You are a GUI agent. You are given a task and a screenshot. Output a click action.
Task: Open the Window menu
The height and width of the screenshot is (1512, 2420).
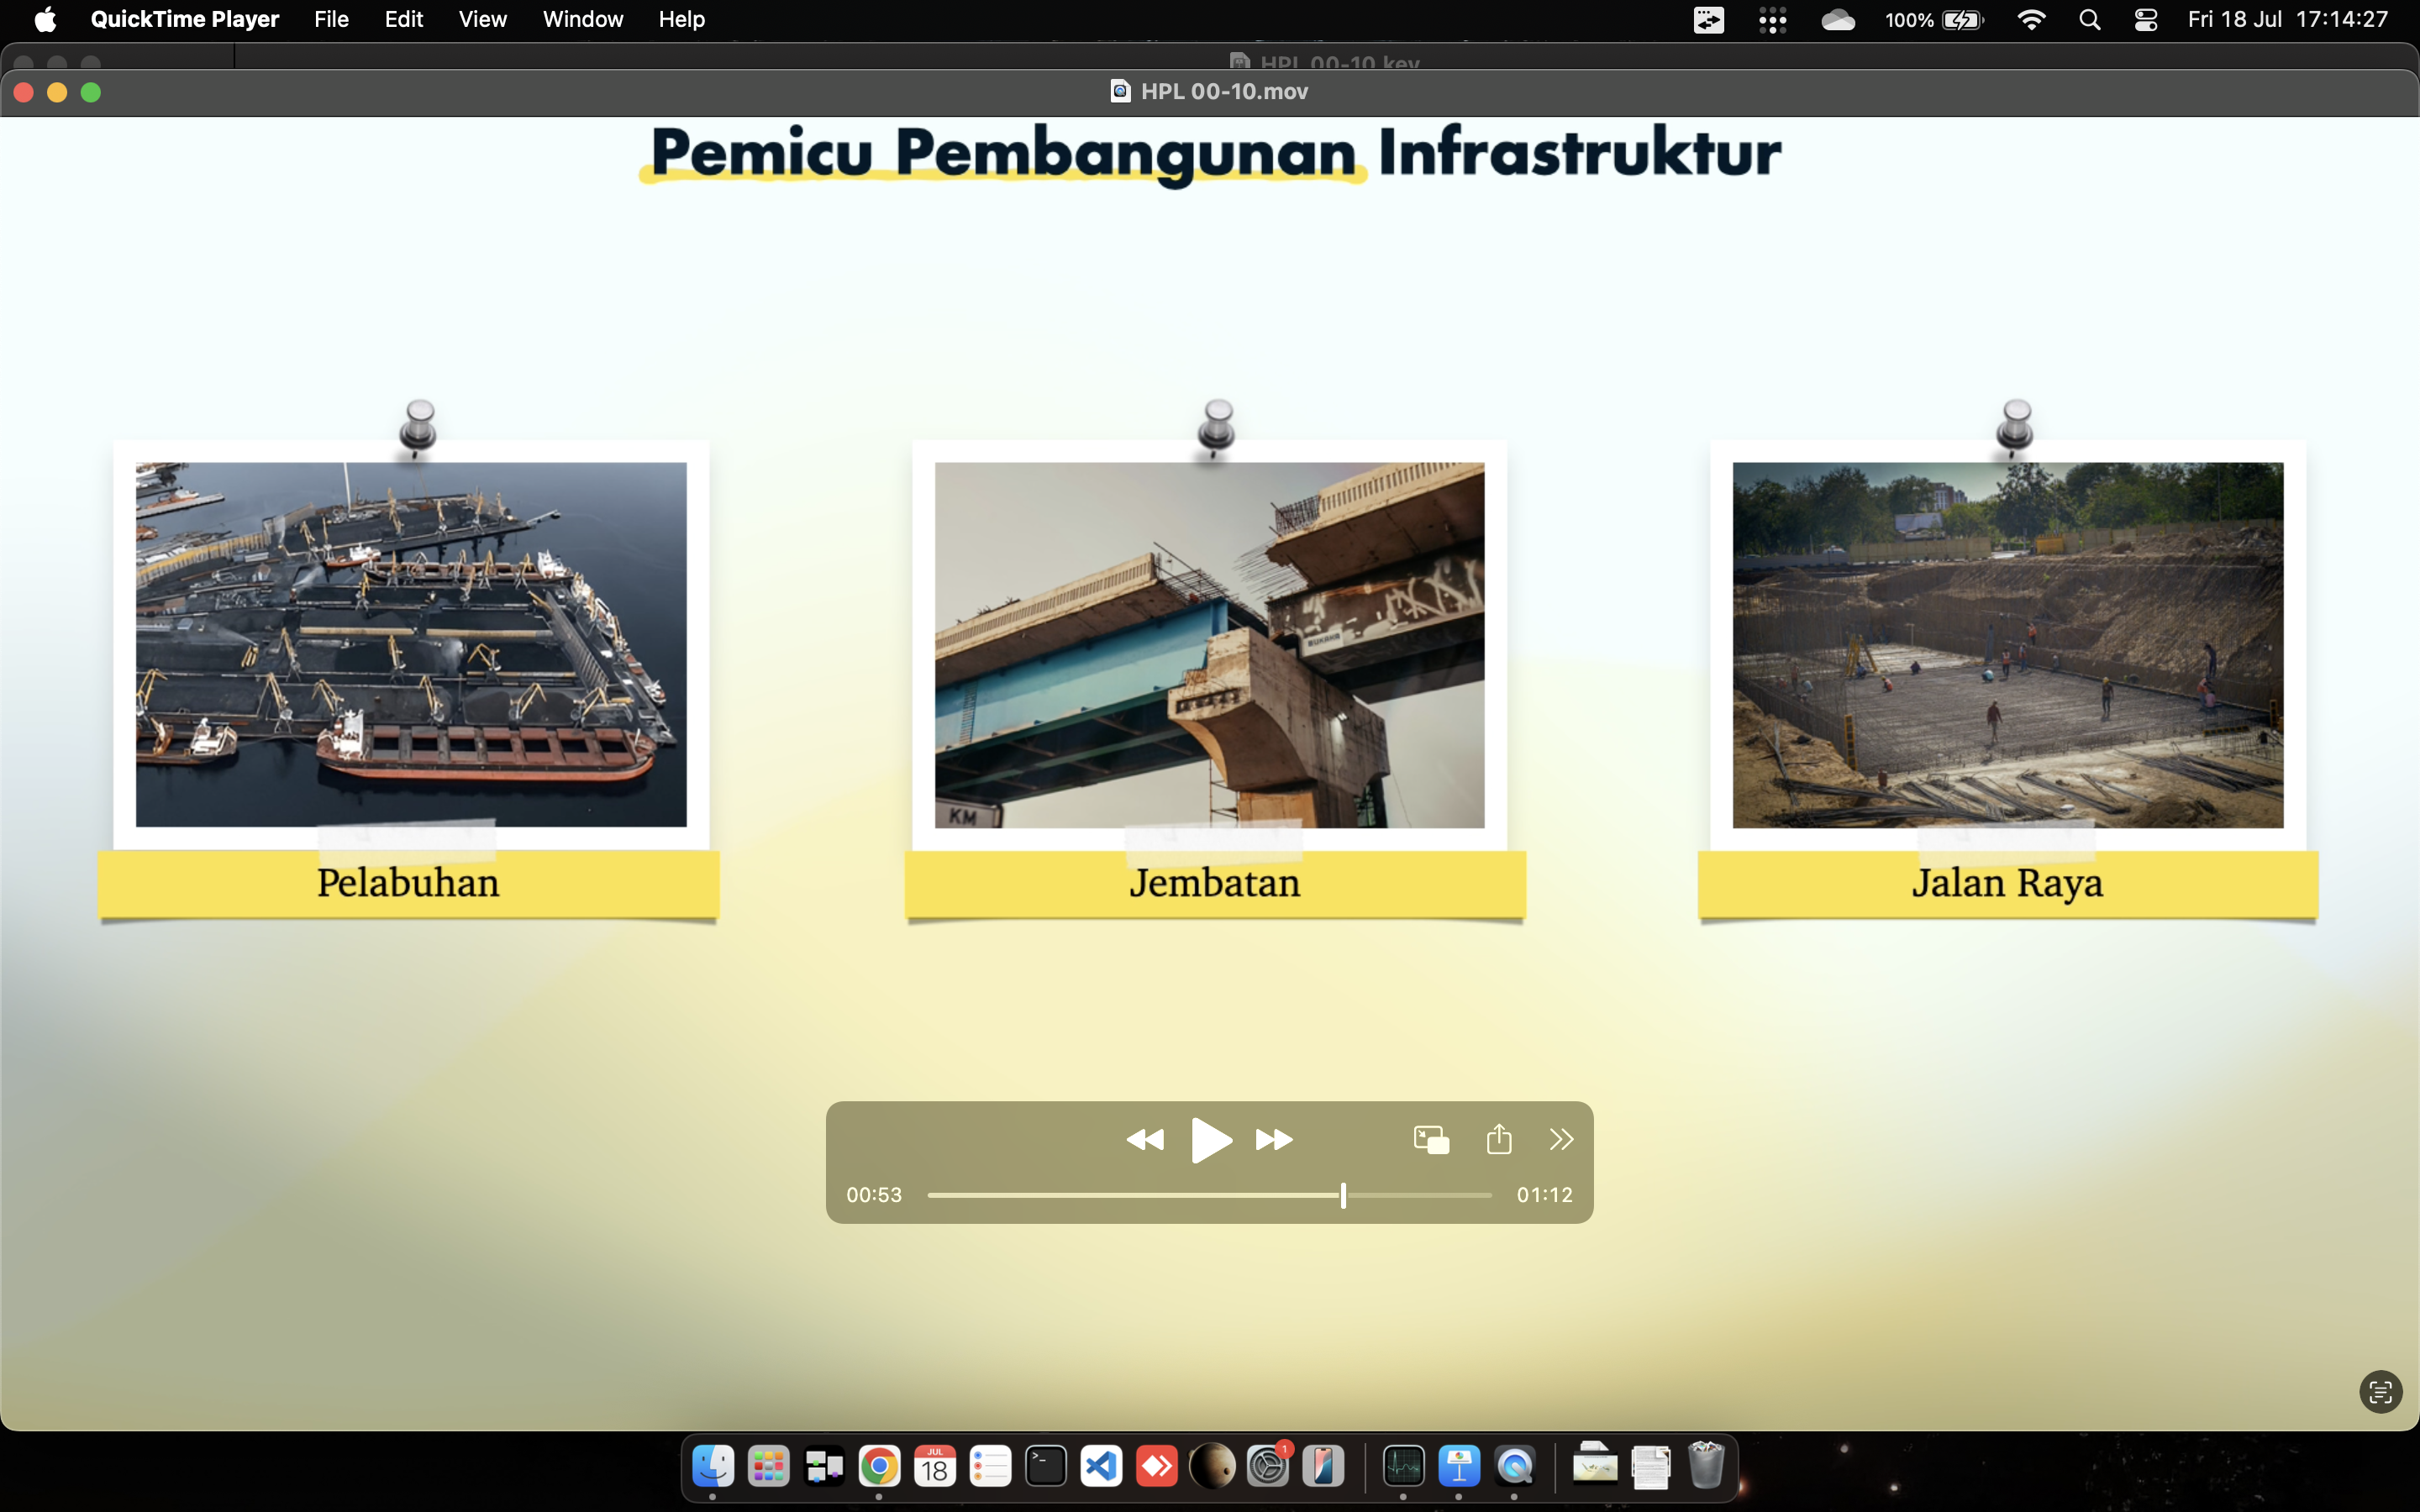(582, 19)
